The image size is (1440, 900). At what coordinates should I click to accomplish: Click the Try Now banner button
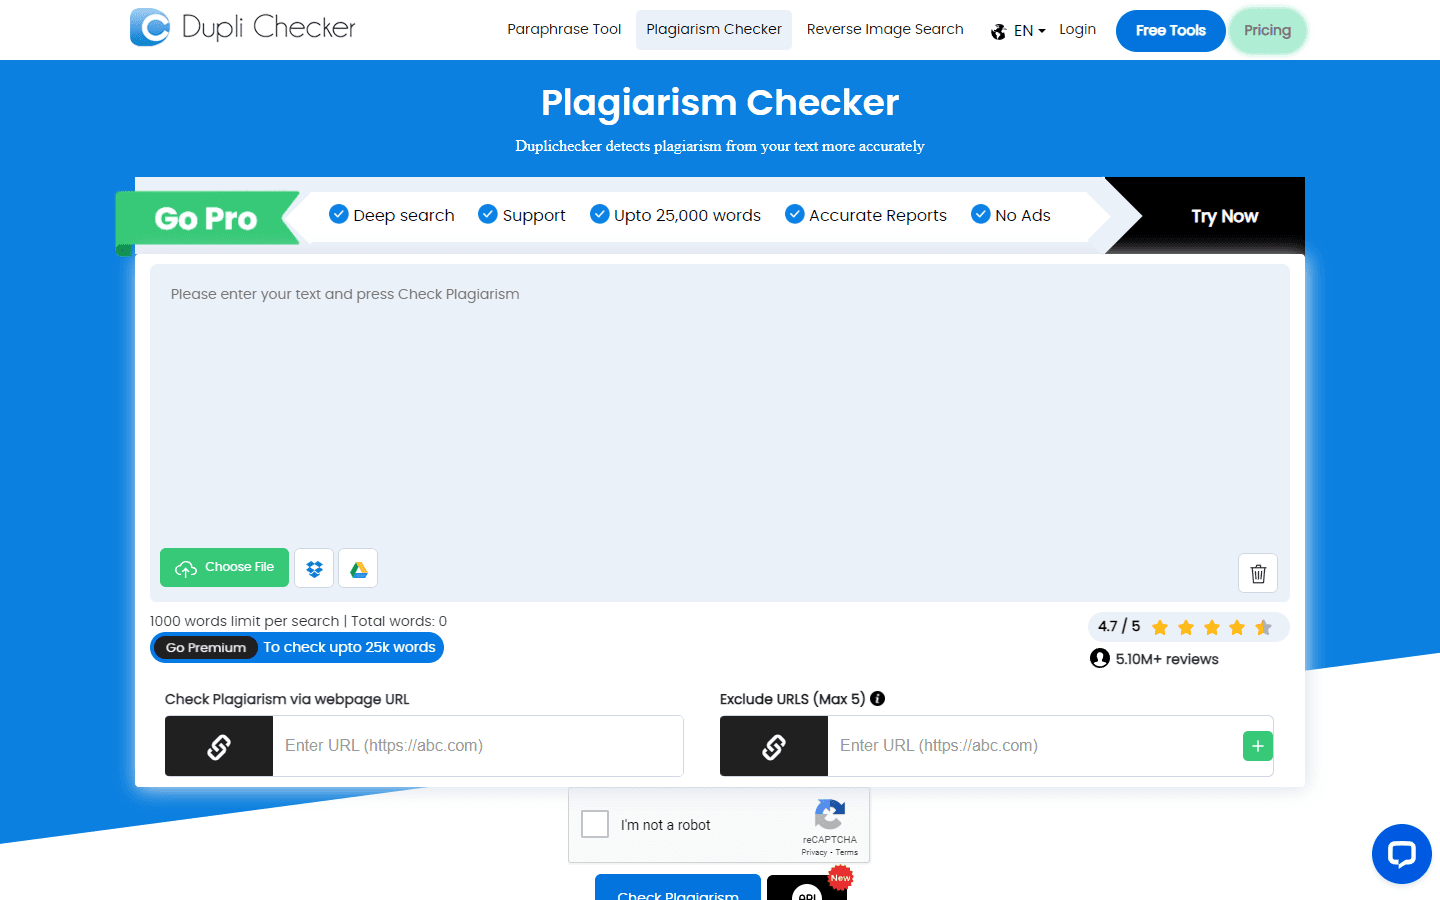[1224, 216]
